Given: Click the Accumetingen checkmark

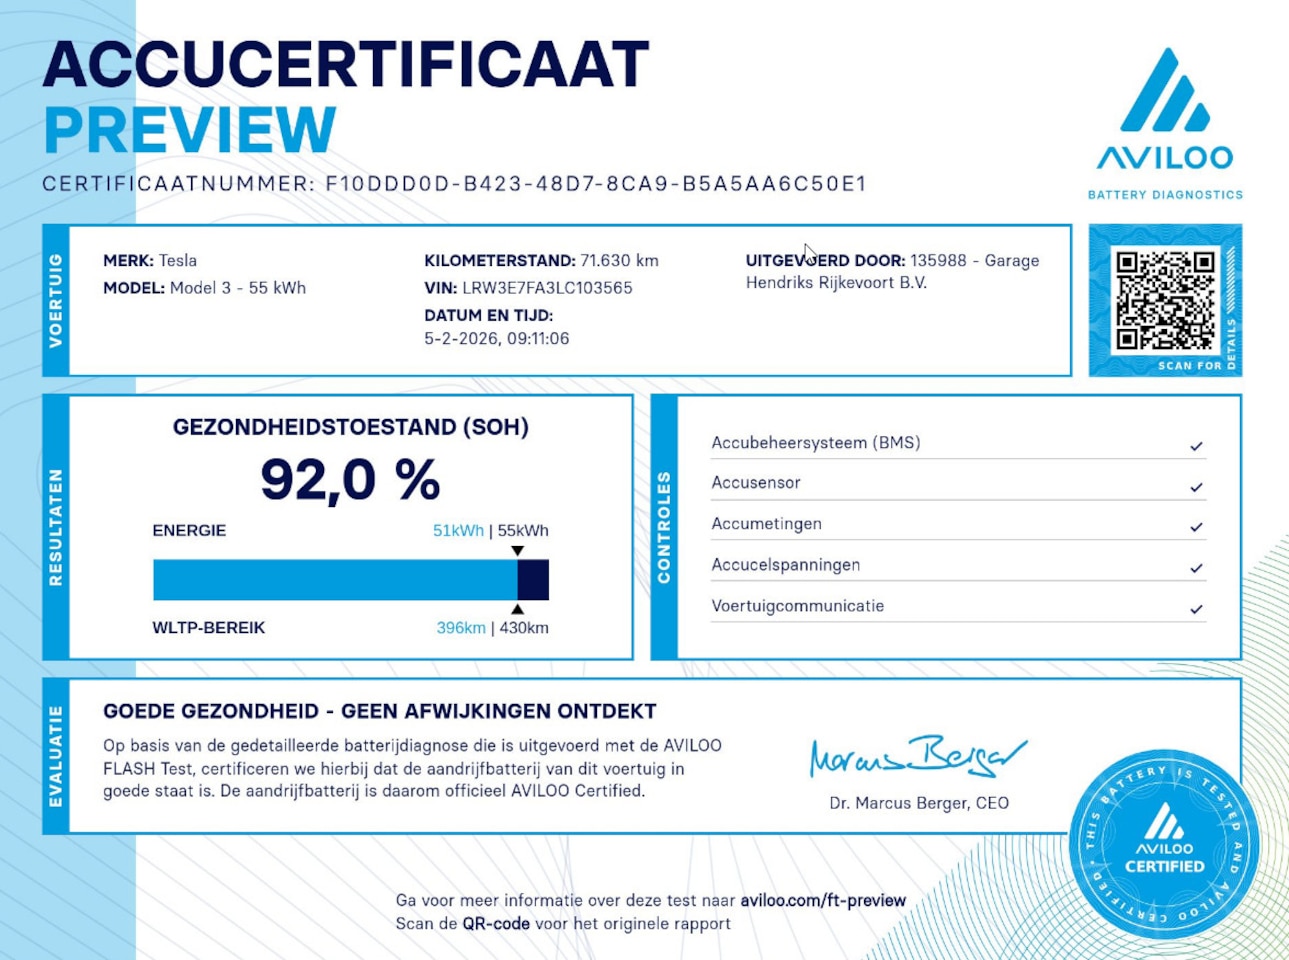Looking at the screenshot, I should click(1196, 527).
